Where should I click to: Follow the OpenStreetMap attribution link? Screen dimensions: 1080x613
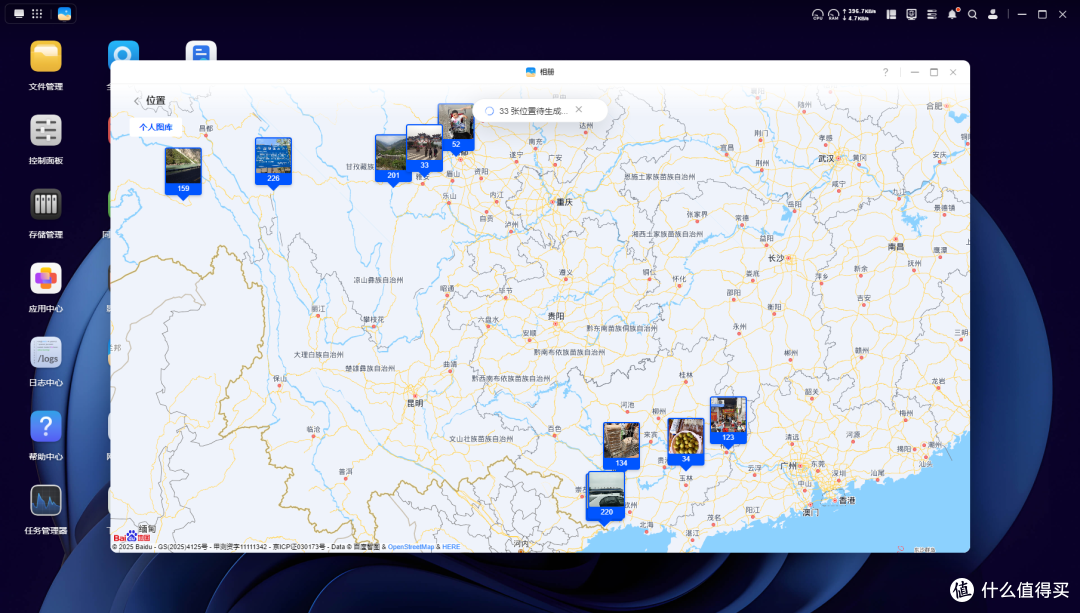coord(411,547)
